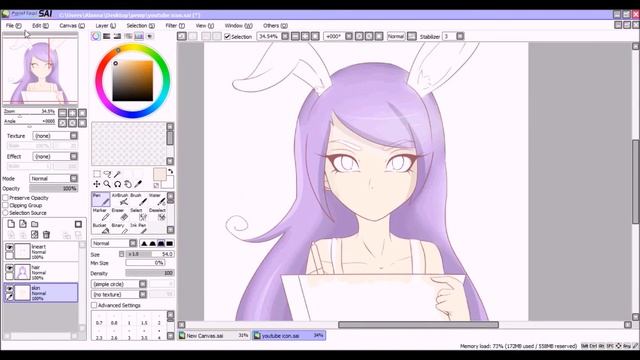640x360 pixels.
Task: Uncheck the Selection checkbox in toolbar
Action: [227, 36]
